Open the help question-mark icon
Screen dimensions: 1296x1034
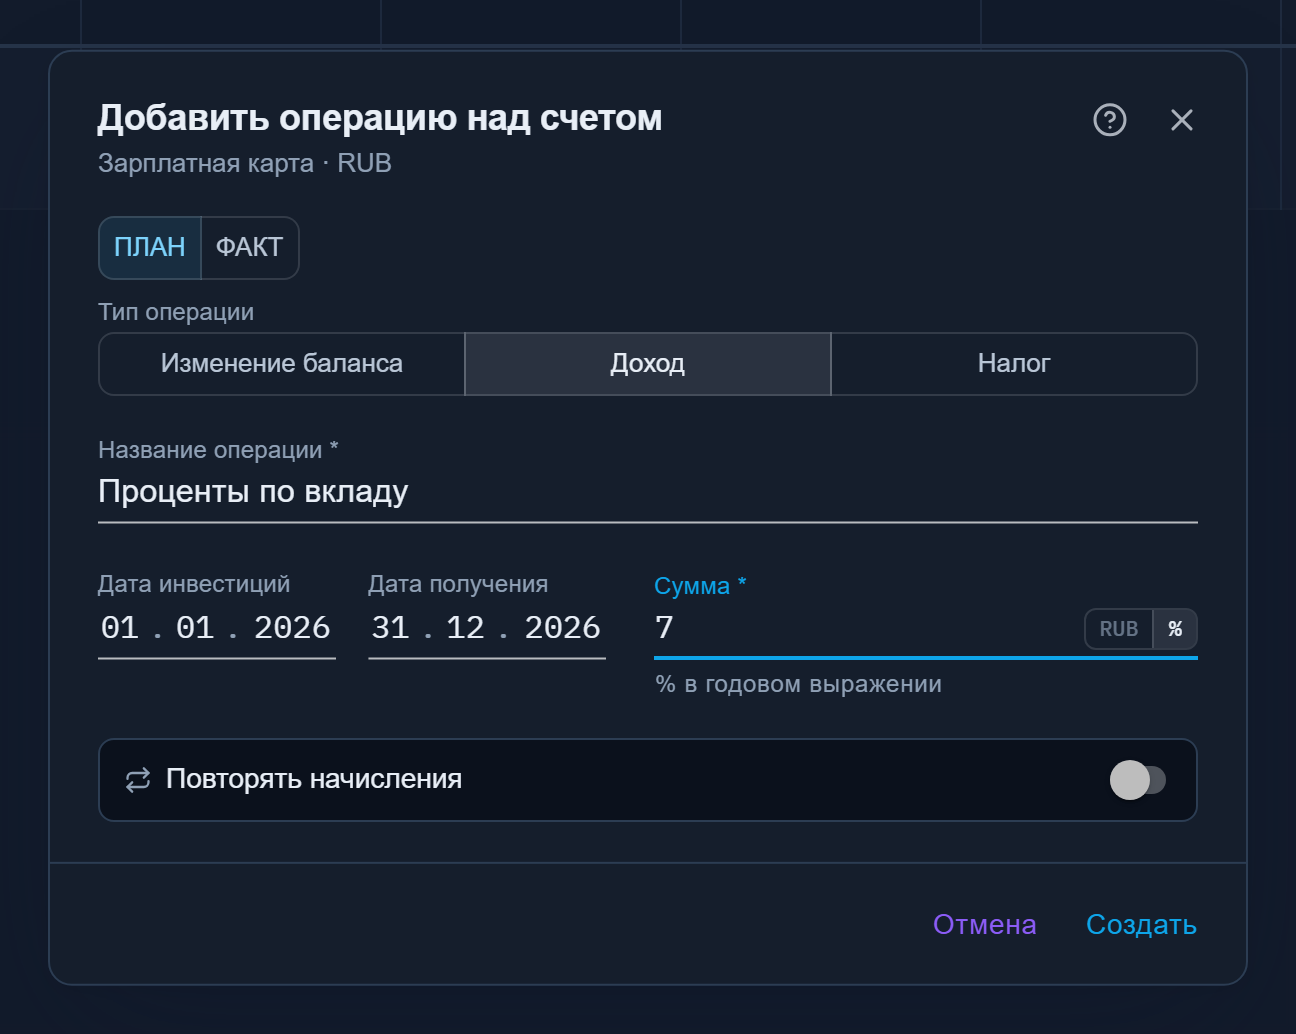(1110, 120)
